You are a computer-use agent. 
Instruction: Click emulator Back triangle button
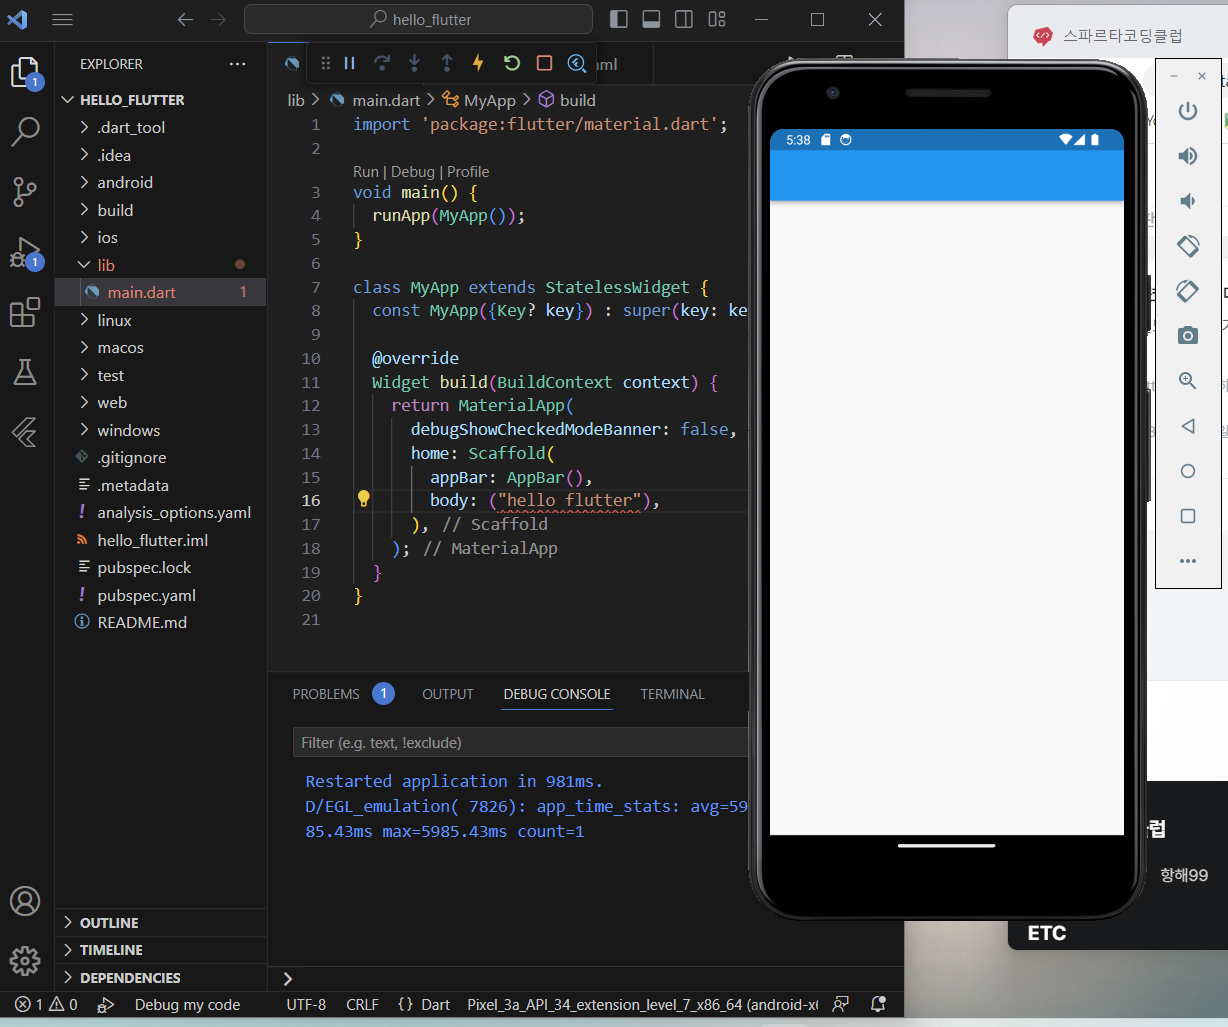[1188, 426]
